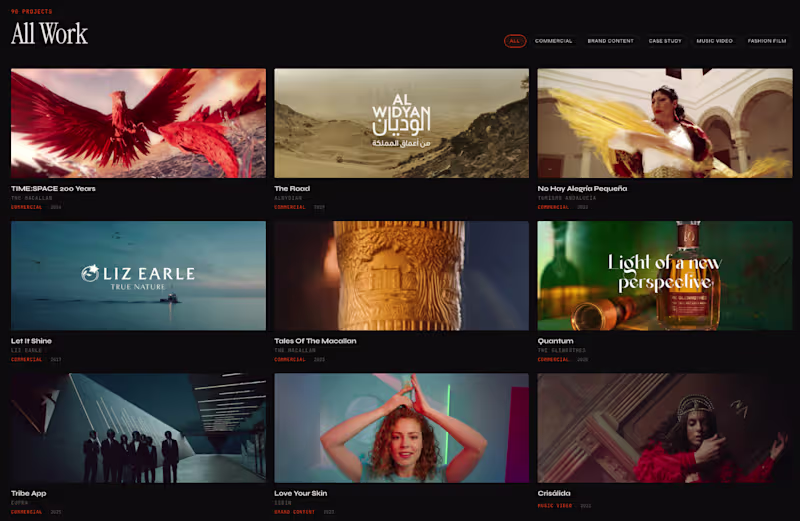
Task: Open the silhouetted suited men thumbnail
Action: coord(138,428)
